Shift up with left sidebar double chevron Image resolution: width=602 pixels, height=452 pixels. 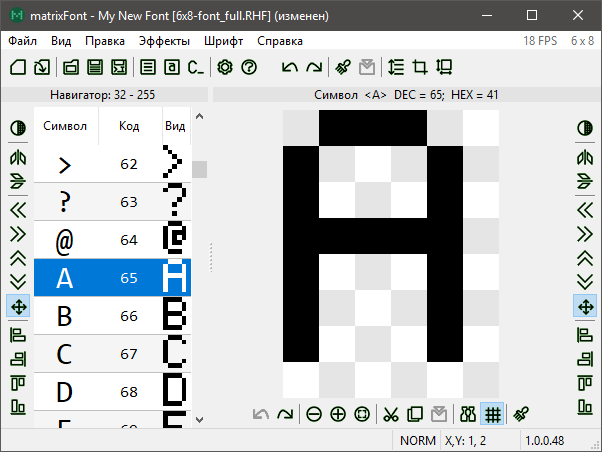[x=18, y=258]
